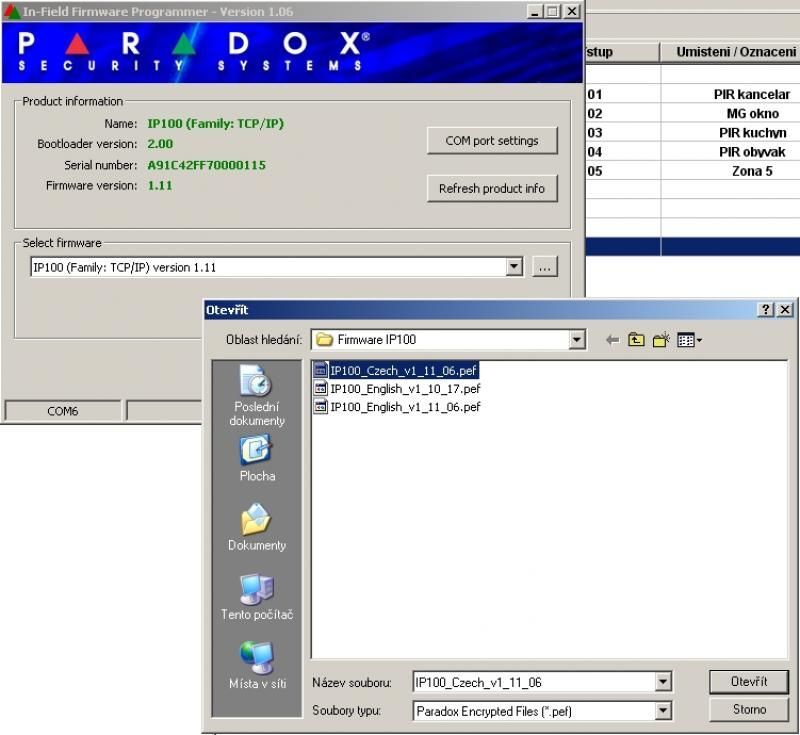This screenshot has height=735, width=800.
Task: Open the view menu icon
Action: click(x=689, y=340)
